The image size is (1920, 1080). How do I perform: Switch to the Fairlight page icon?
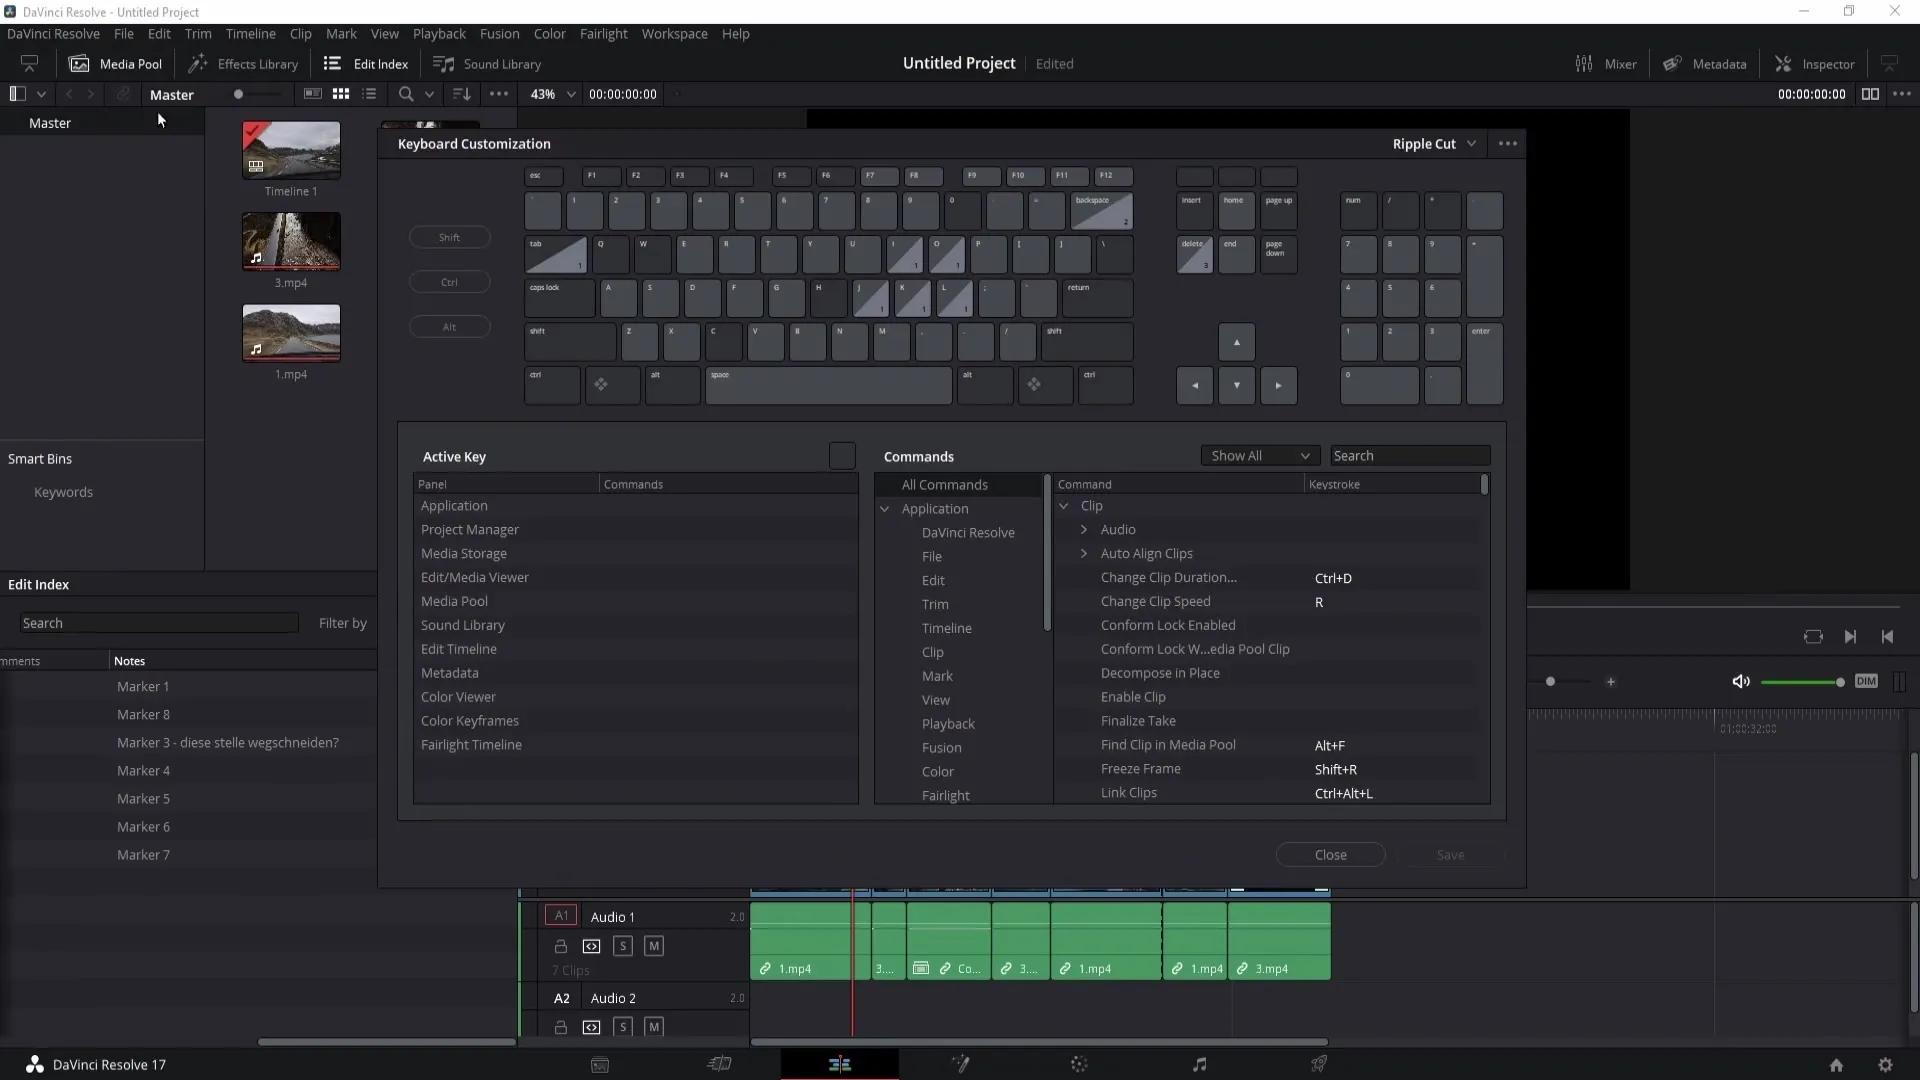(1200, 1065)
